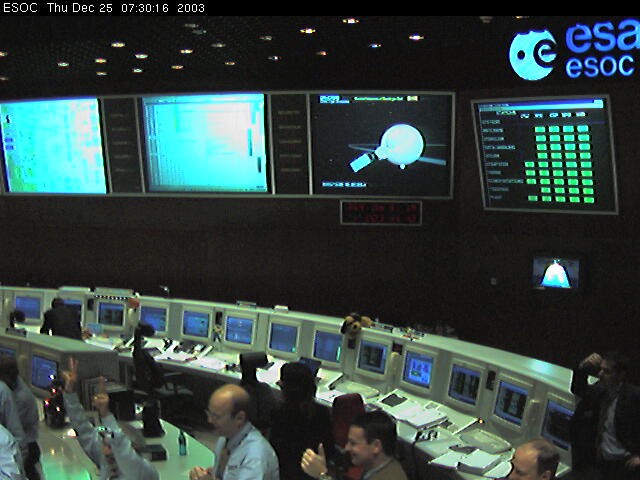640x480 pixels.
Task: Toggle bottom-right green cell in status grid
Action: 589,198
